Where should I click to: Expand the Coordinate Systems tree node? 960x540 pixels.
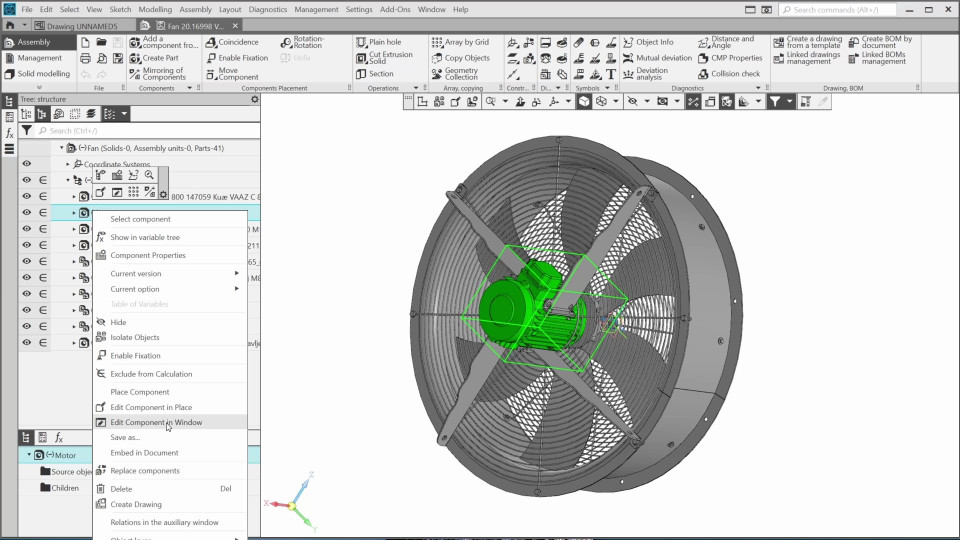coord(68,164)
